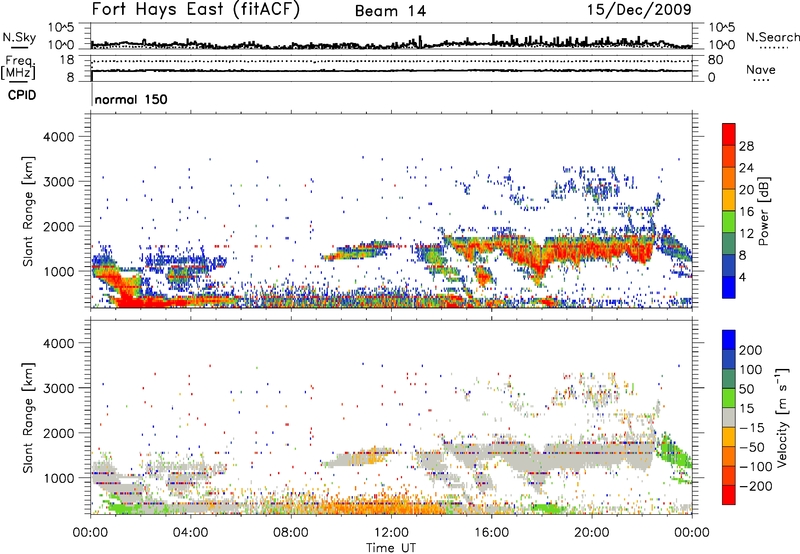Click the 'Nave' legend label
Viewport: 800px width, 554px height.
[x=761, y=70]
